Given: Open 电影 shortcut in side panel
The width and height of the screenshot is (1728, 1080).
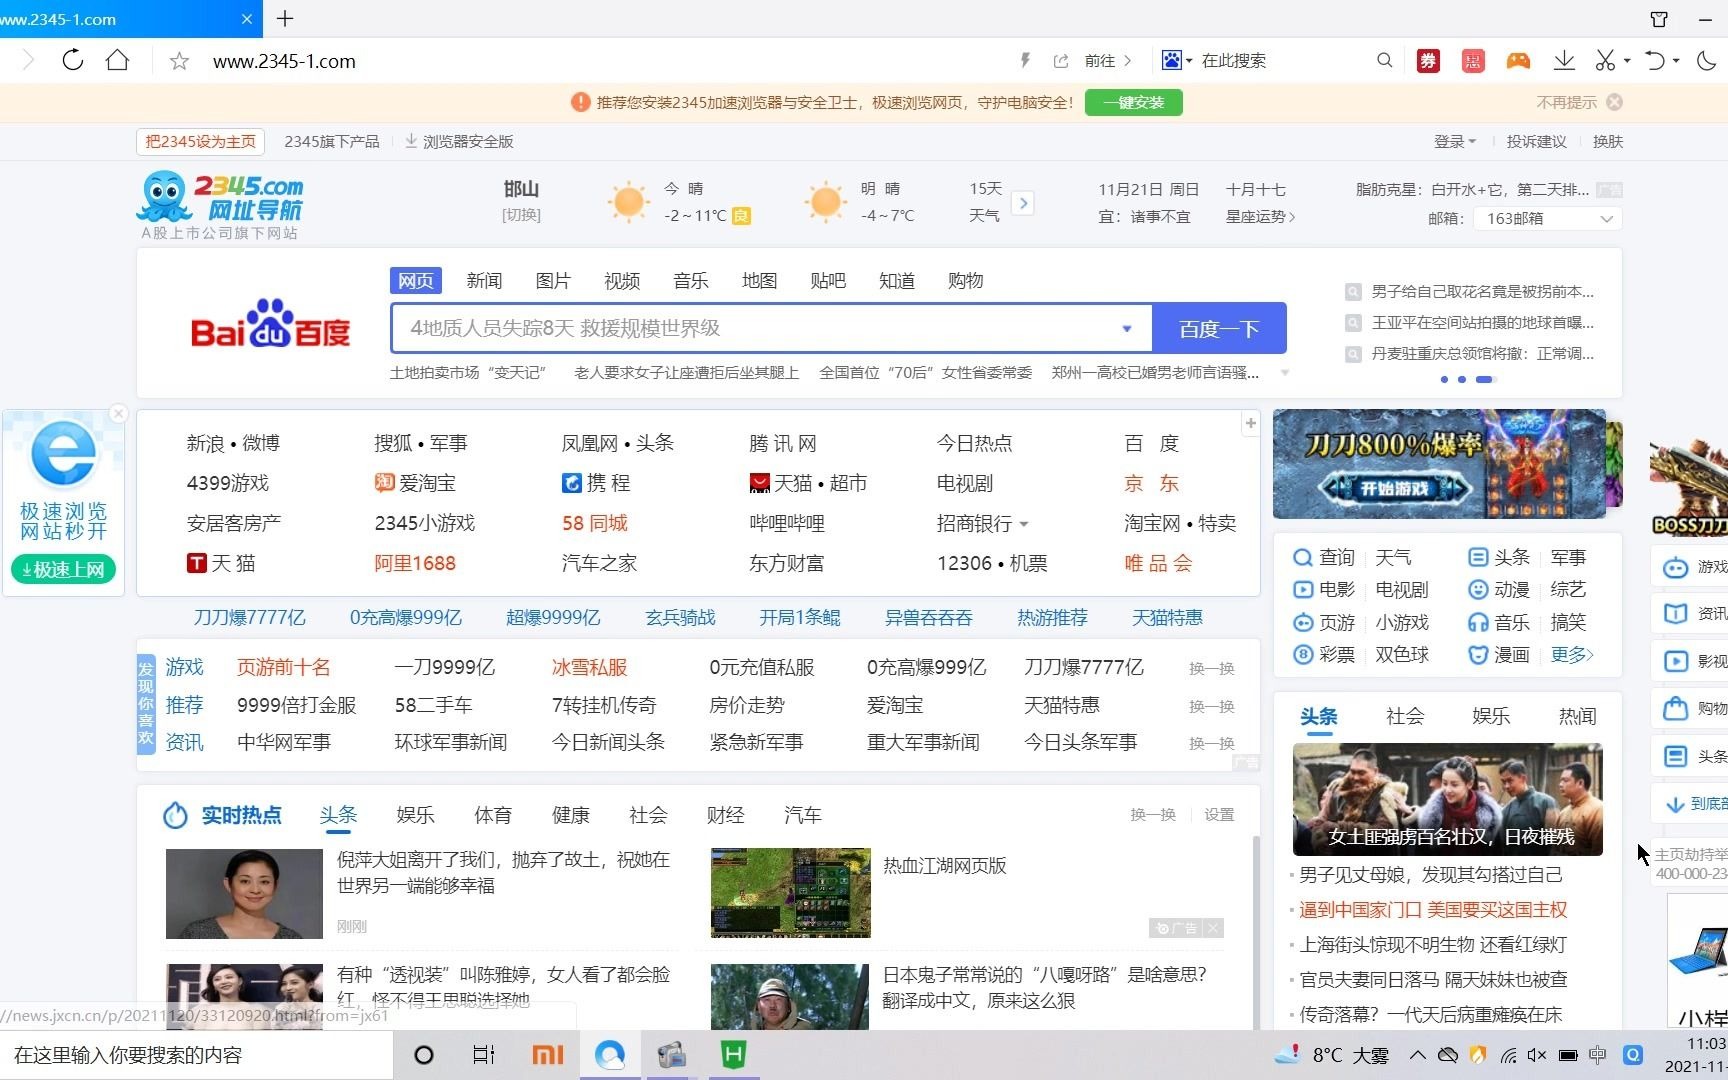Looking at the screenshot, I should coord(1323,589).
